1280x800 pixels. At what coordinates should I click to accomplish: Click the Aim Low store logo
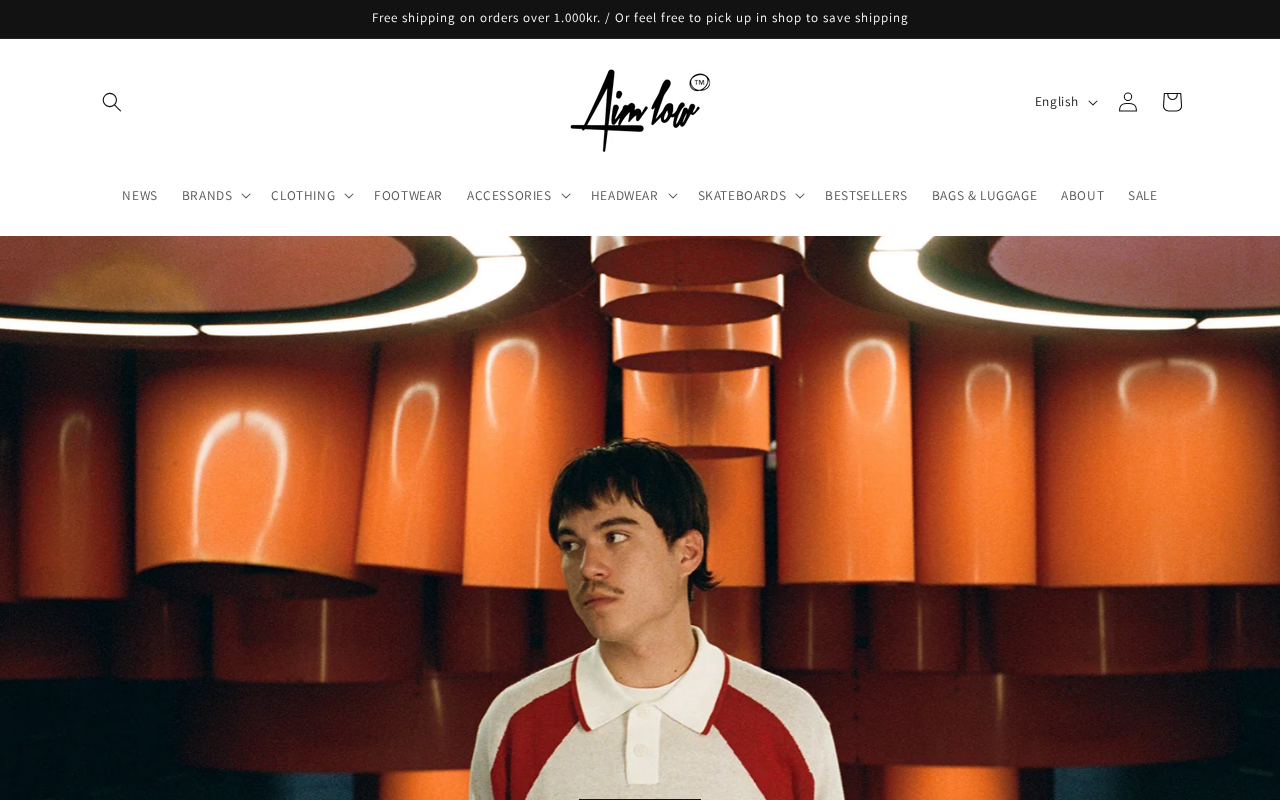[640, 110]
